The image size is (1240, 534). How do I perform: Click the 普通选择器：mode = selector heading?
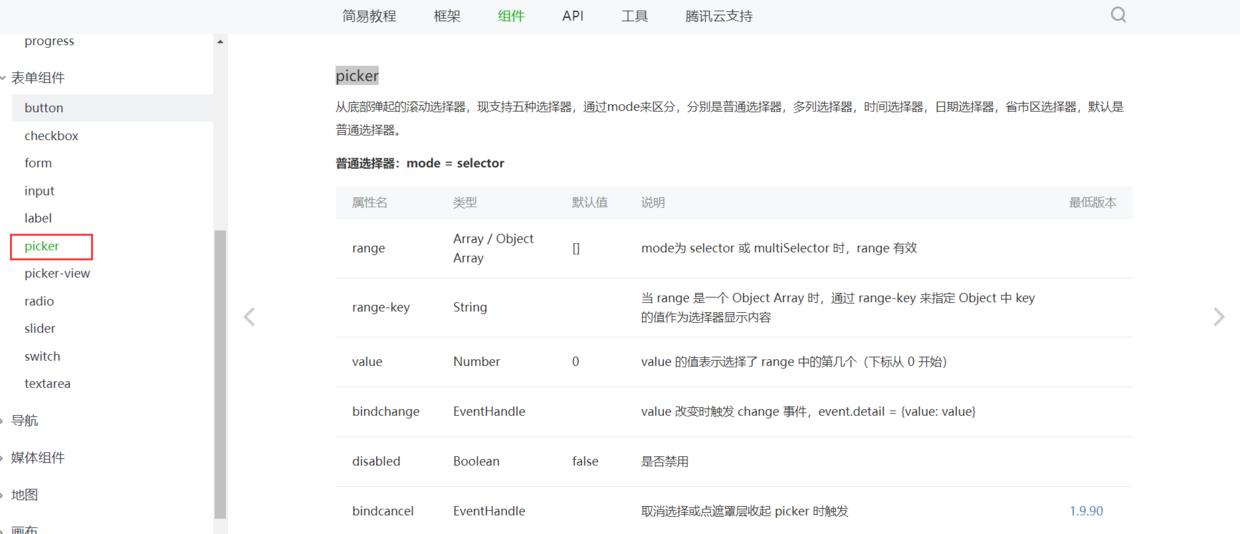(420, 163)
